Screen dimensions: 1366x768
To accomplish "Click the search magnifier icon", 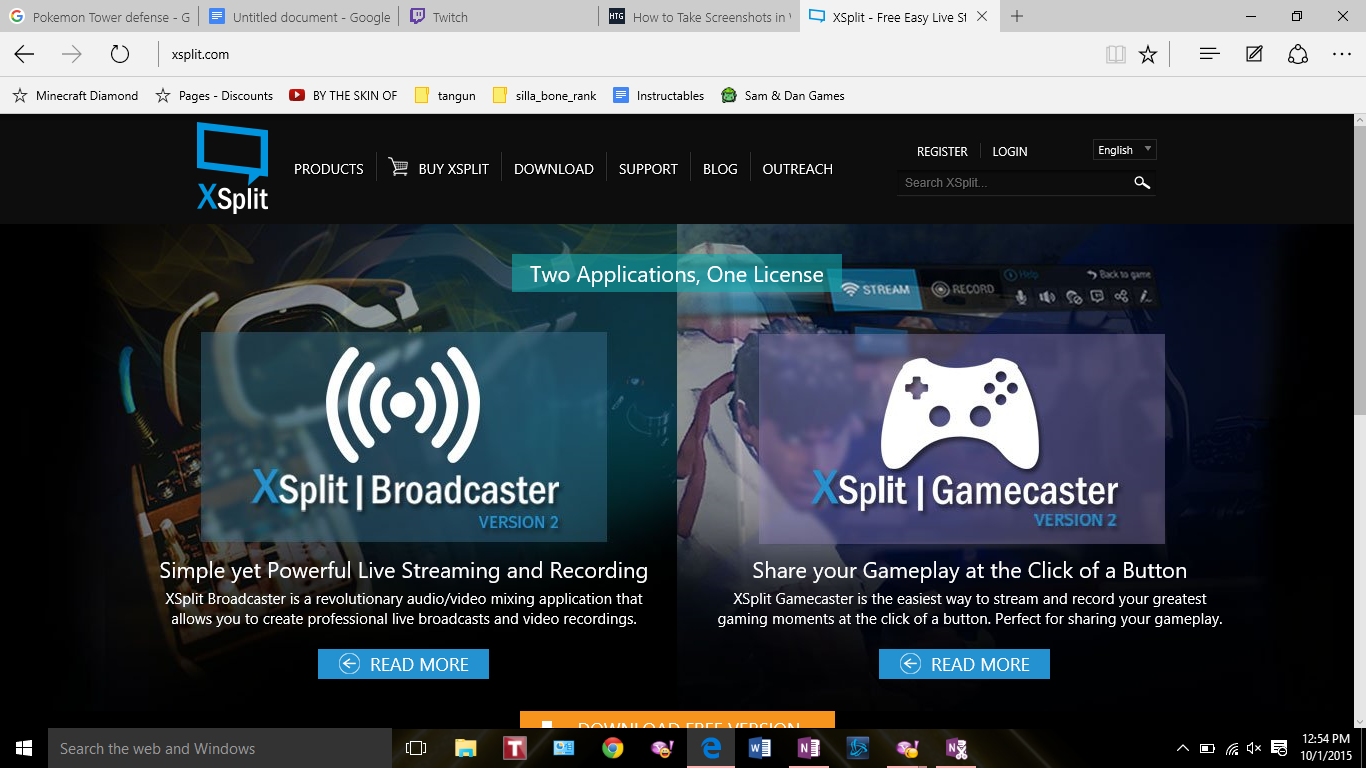I will pyautogui.click(x=1142, y=183).
